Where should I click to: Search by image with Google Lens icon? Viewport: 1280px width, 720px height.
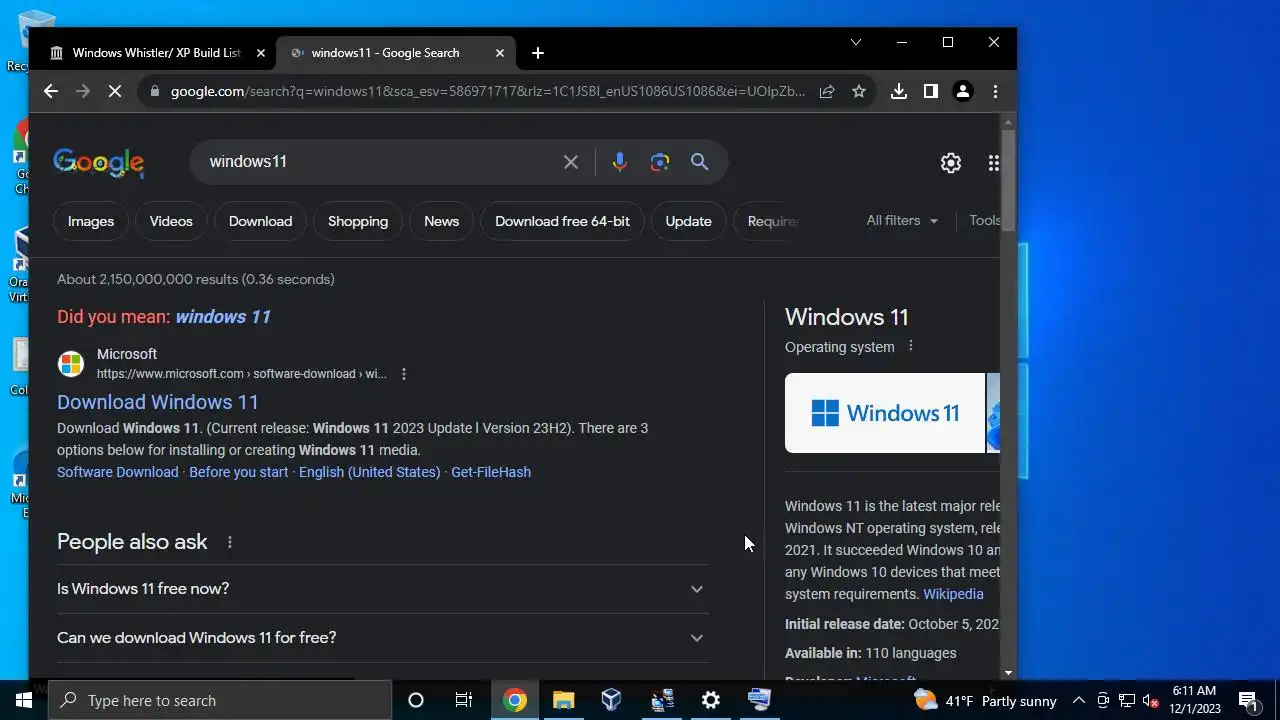[660, 162]
